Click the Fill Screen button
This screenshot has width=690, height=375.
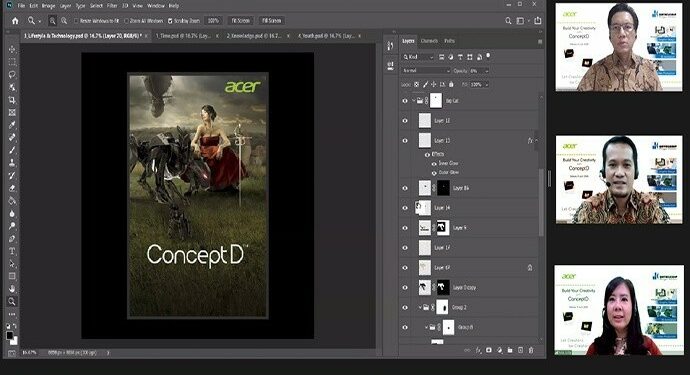pos(271,21)
